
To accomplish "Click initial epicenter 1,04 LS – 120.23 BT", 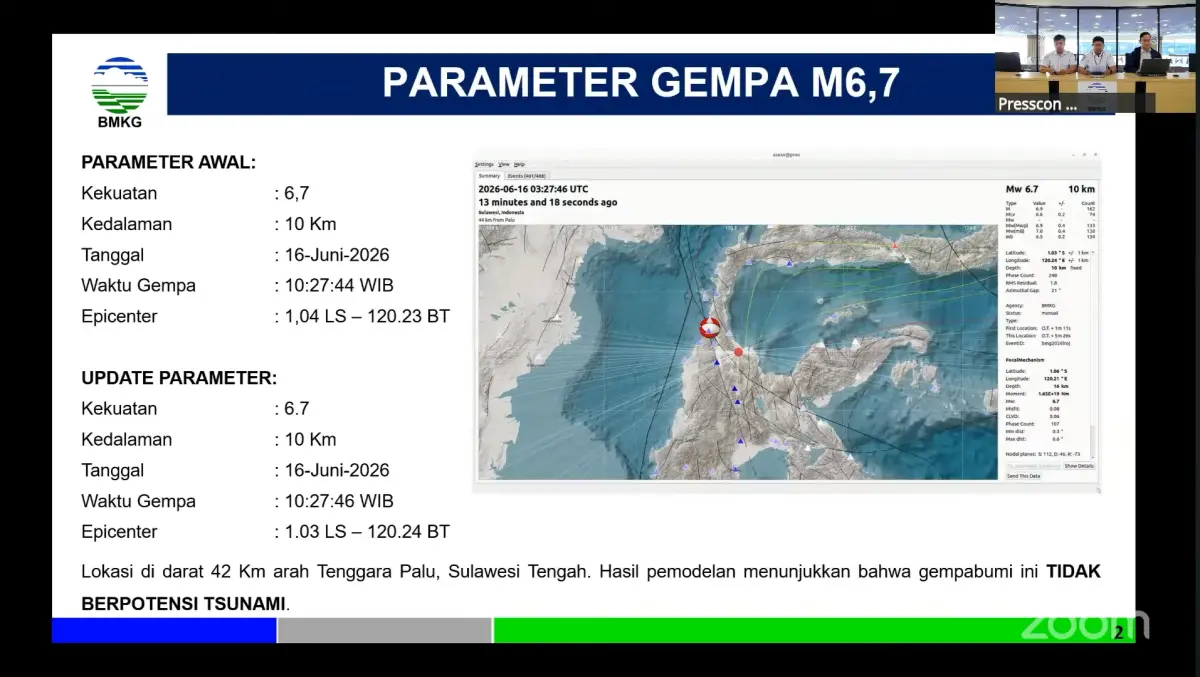I will pyautogui.click(x=367, y=316).
